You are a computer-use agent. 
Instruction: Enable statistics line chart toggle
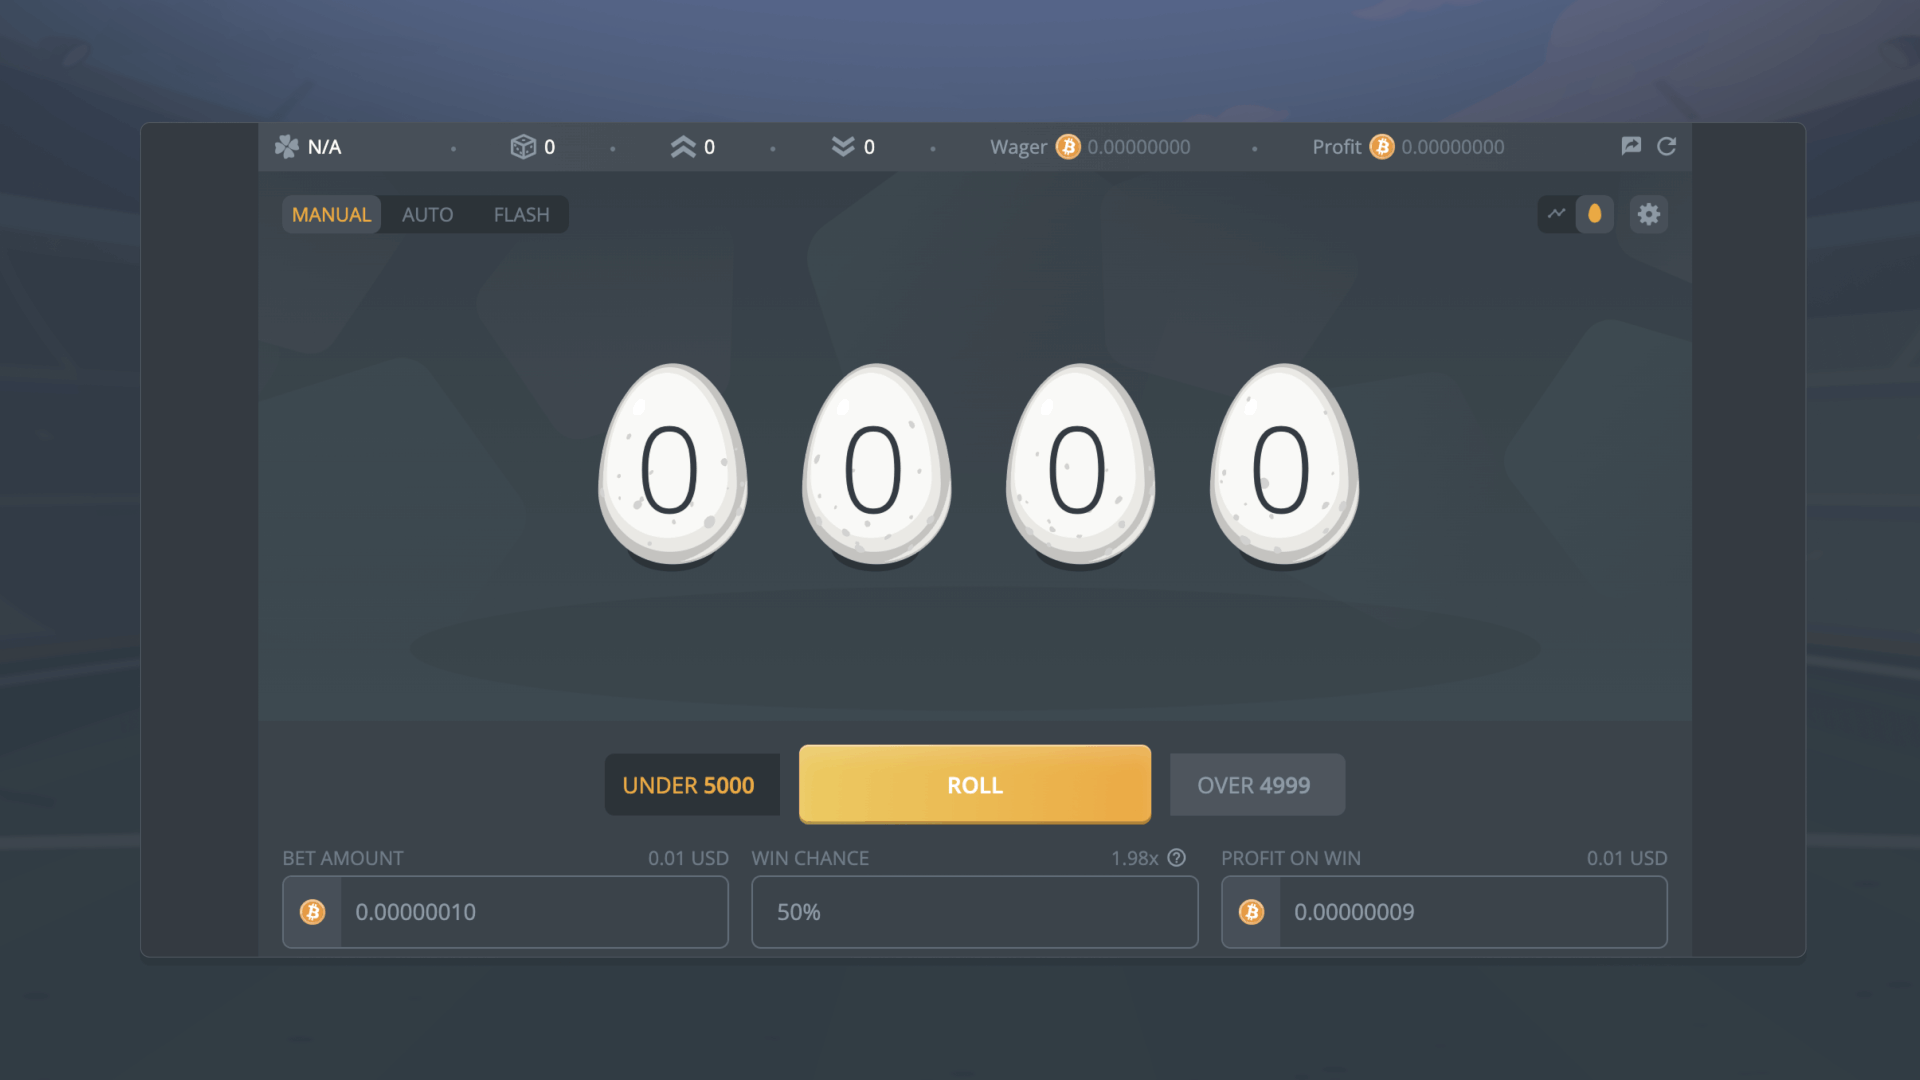tap(1557, 214)
